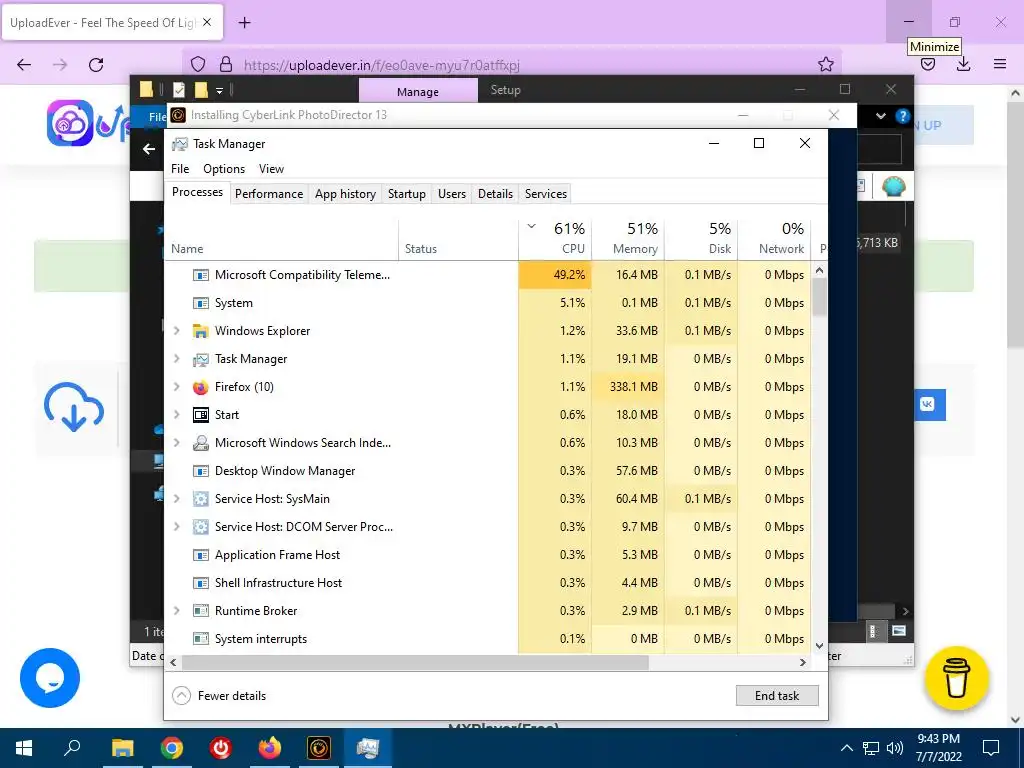Sort processes by Network column header
The height and width of the screenshot is (768, 1024).
pos(775,239)
